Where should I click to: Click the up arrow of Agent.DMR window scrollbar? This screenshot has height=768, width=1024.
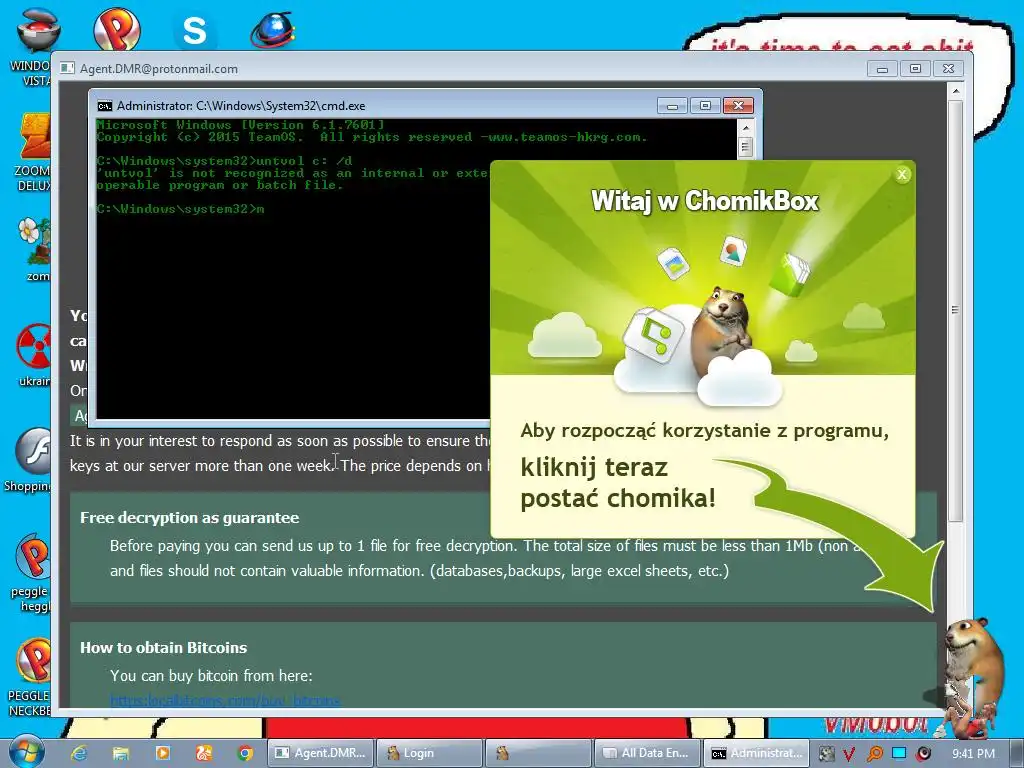click(x=955, y=91)
